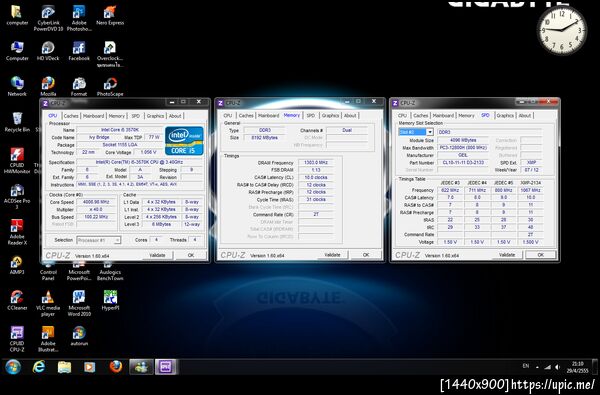Select the Network desktop icon
600x395 pixels.
point(17,86)
